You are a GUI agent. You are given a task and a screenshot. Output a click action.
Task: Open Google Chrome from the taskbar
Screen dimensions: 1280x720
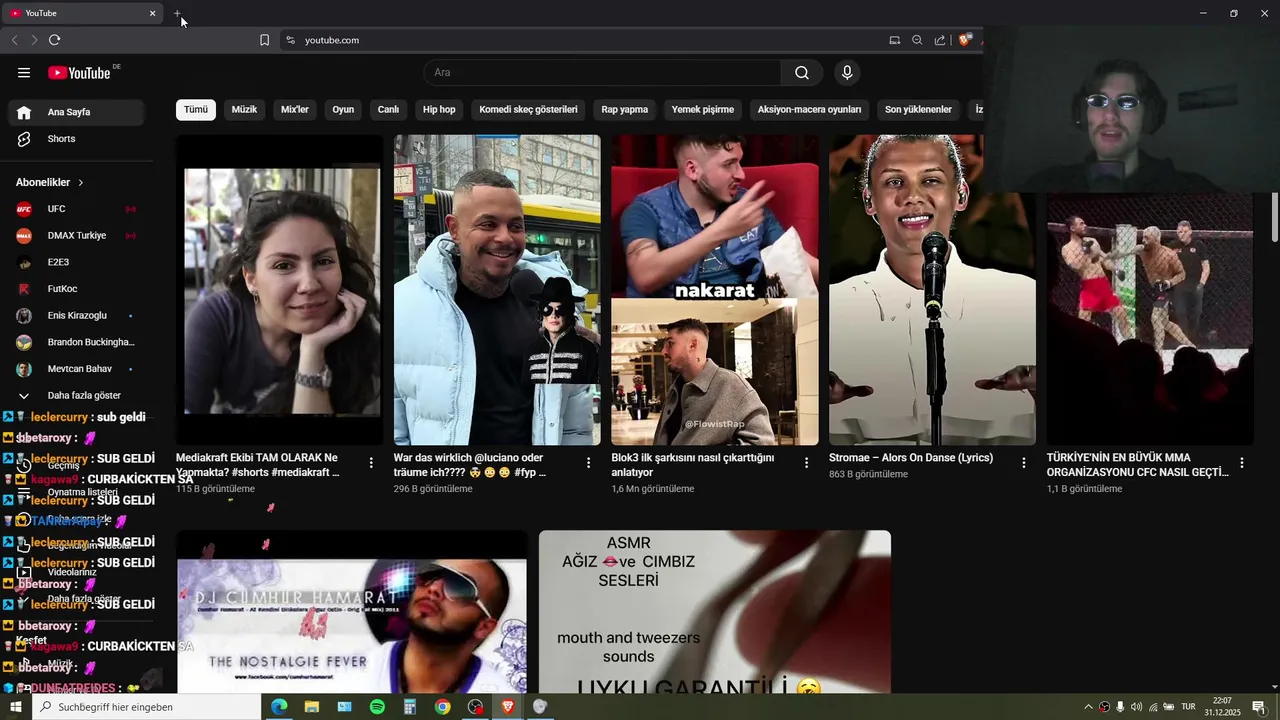[442, 707]
